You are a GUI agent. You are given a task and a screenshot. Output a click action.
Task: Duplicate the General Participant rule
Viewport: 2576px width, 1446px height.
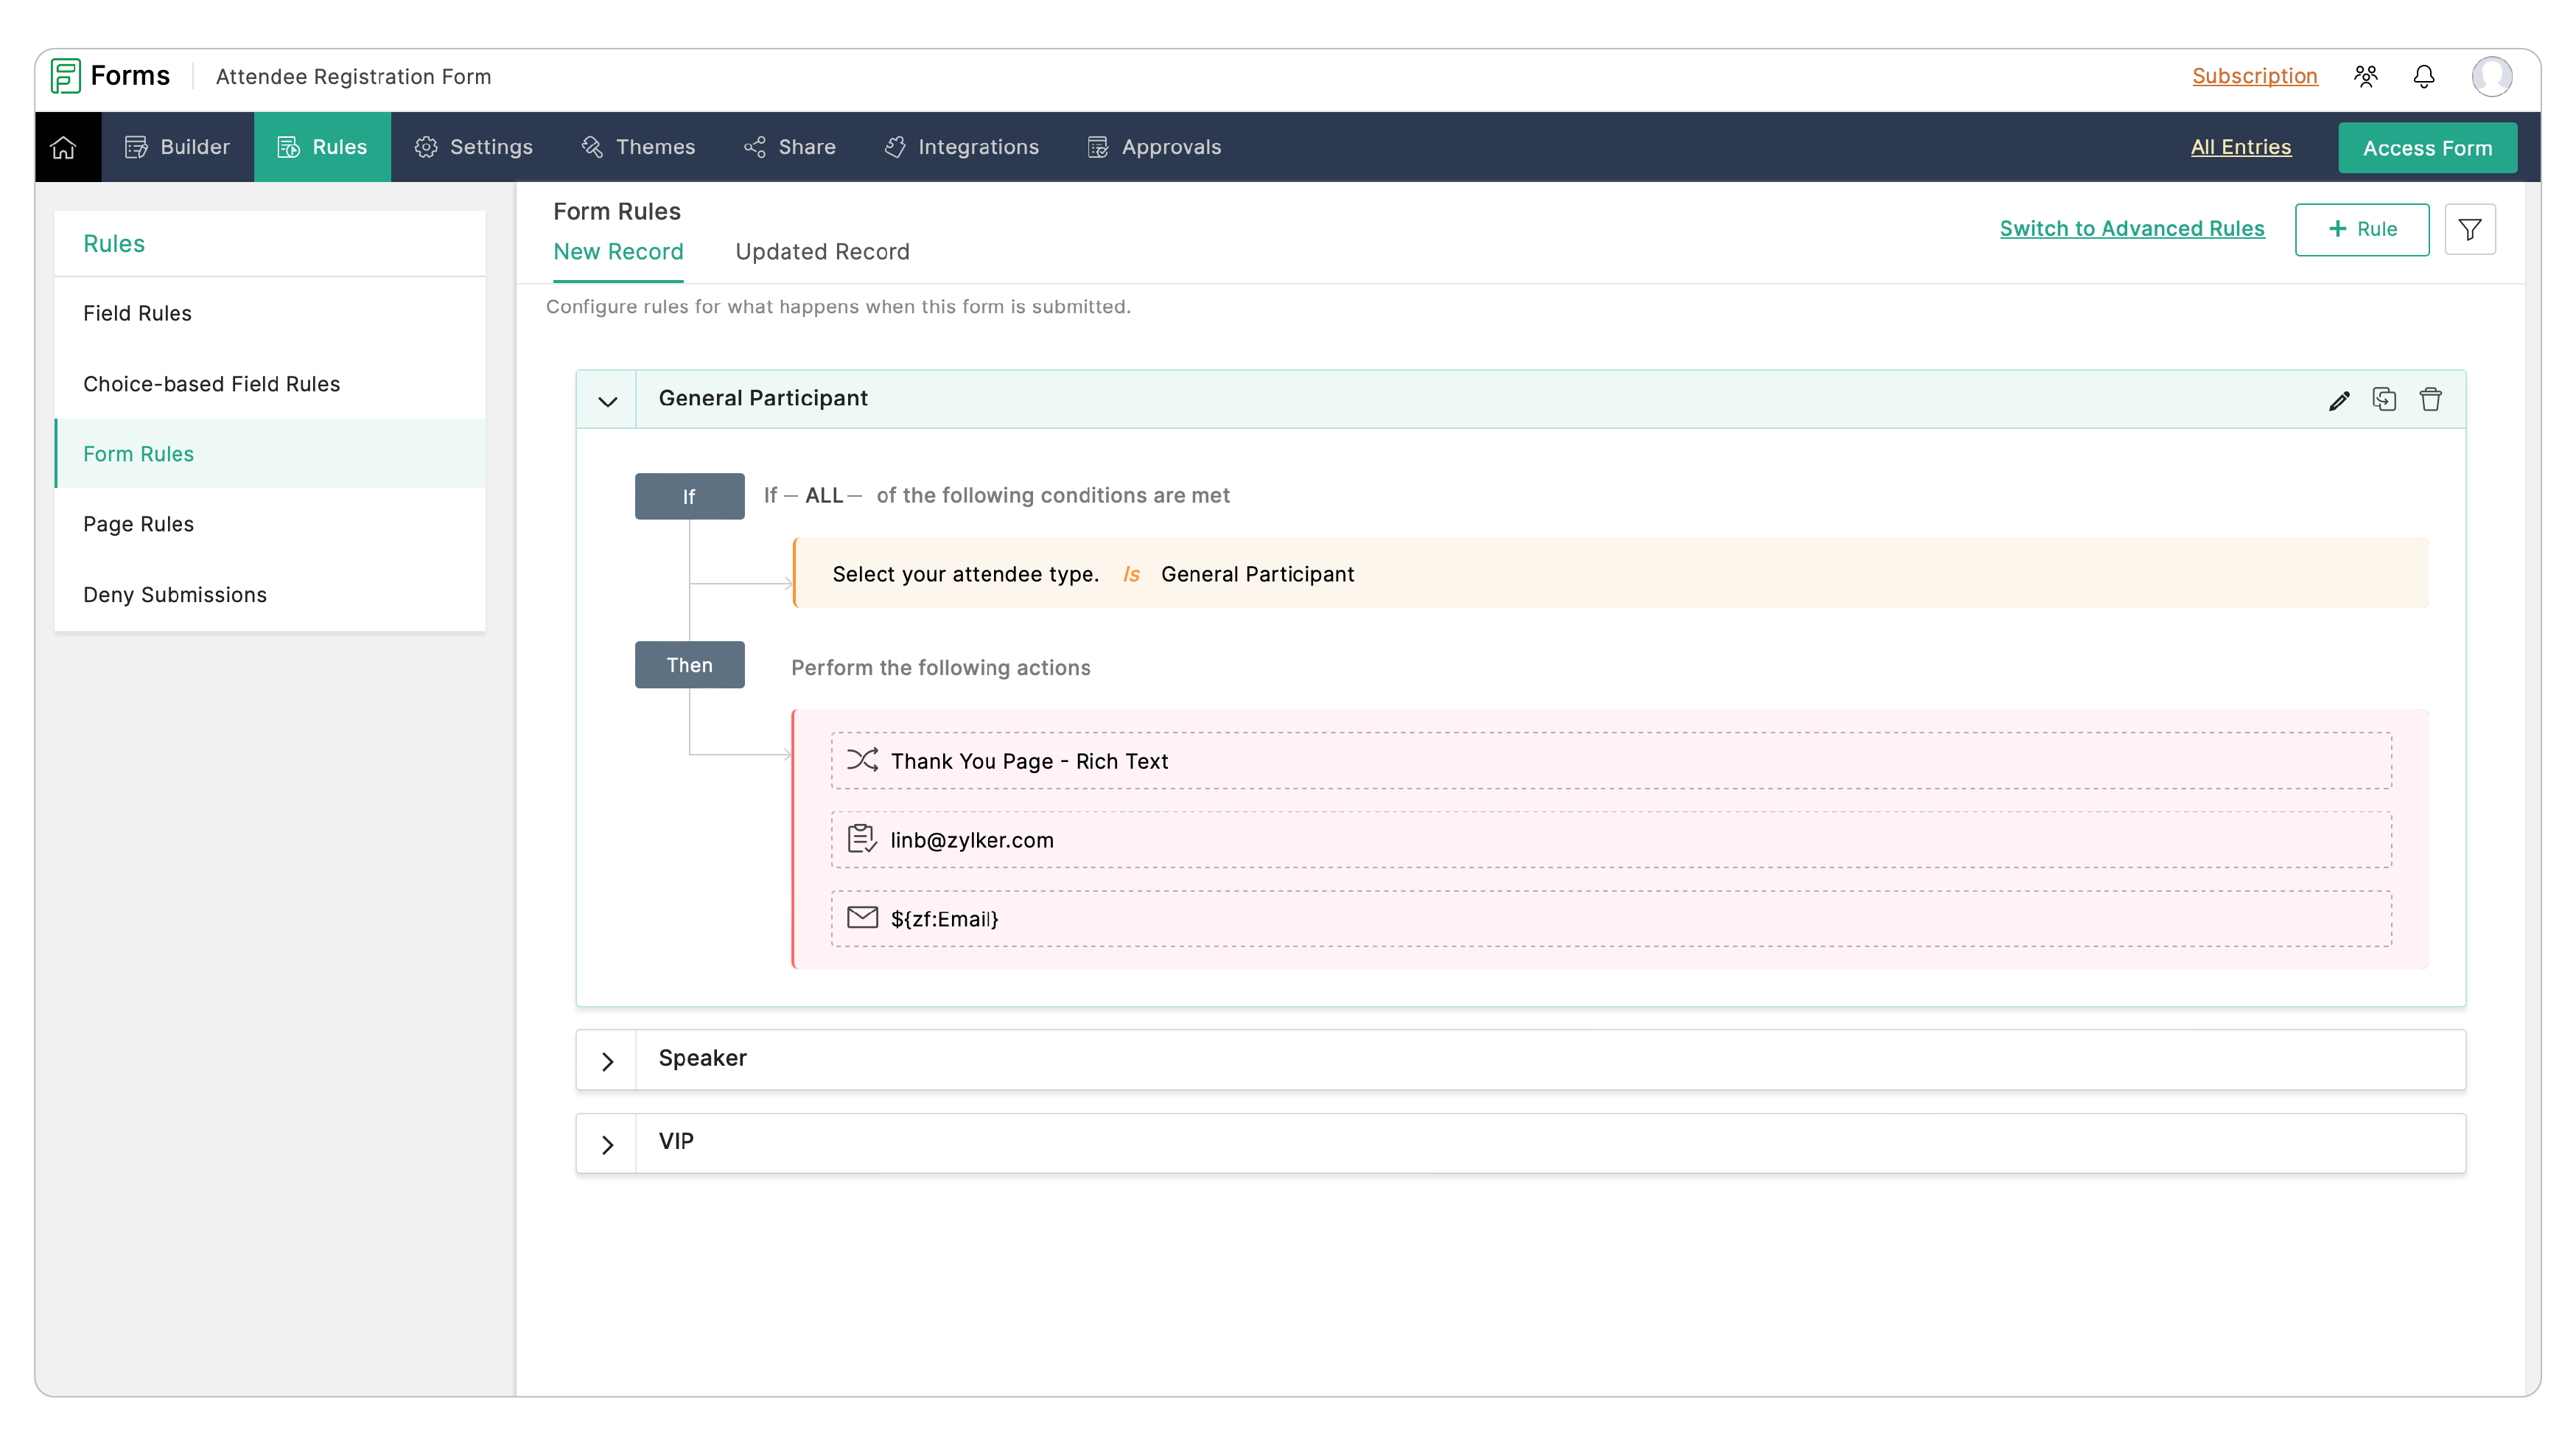(x=2385, y=399)
